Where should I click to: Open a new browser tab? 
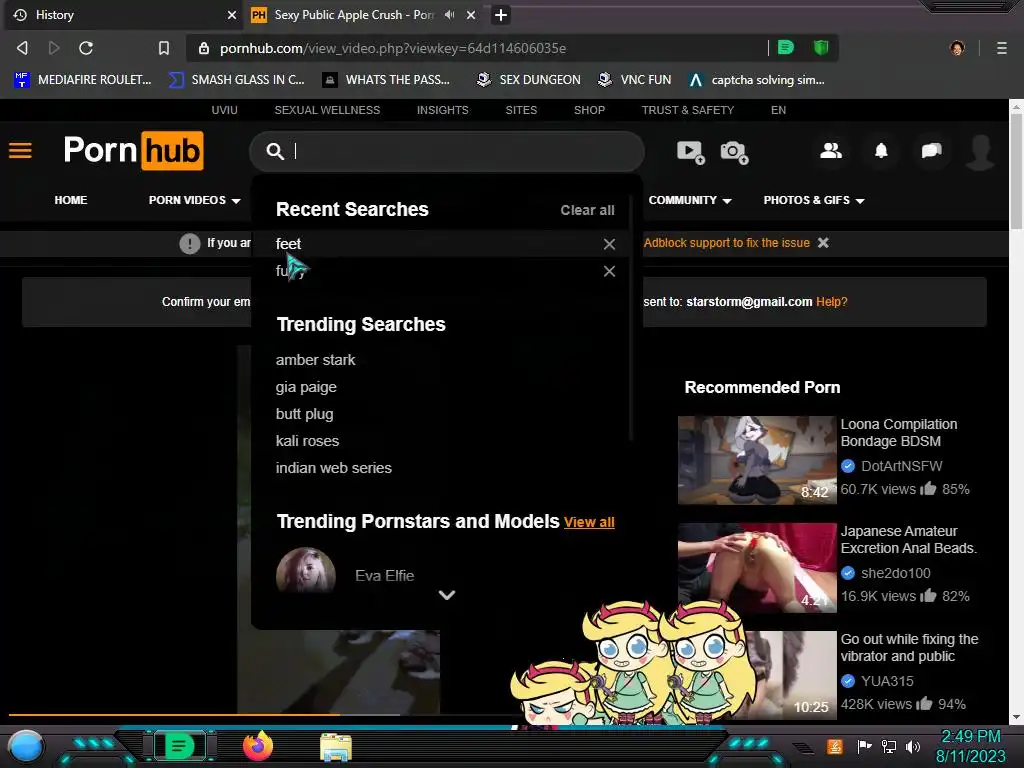(x=500, y=15)
